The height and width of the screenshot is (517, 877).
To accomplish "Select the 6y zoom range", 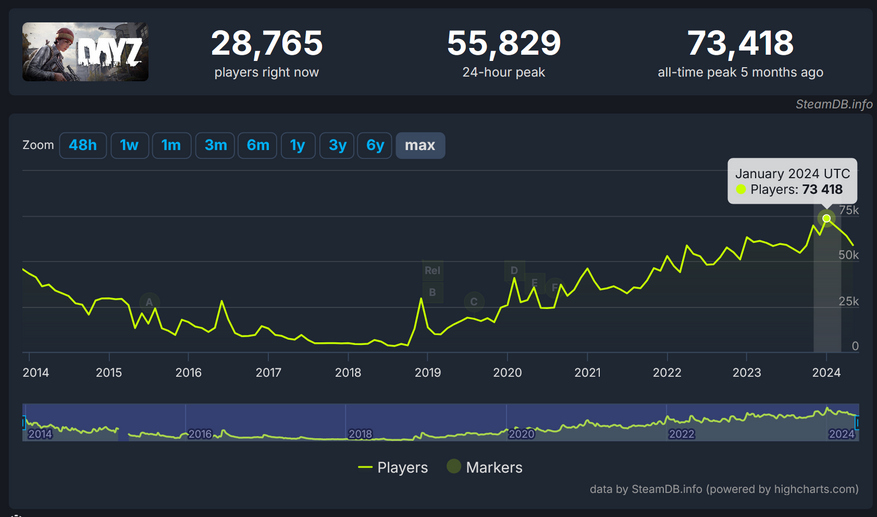I will (x=375, y=145).
